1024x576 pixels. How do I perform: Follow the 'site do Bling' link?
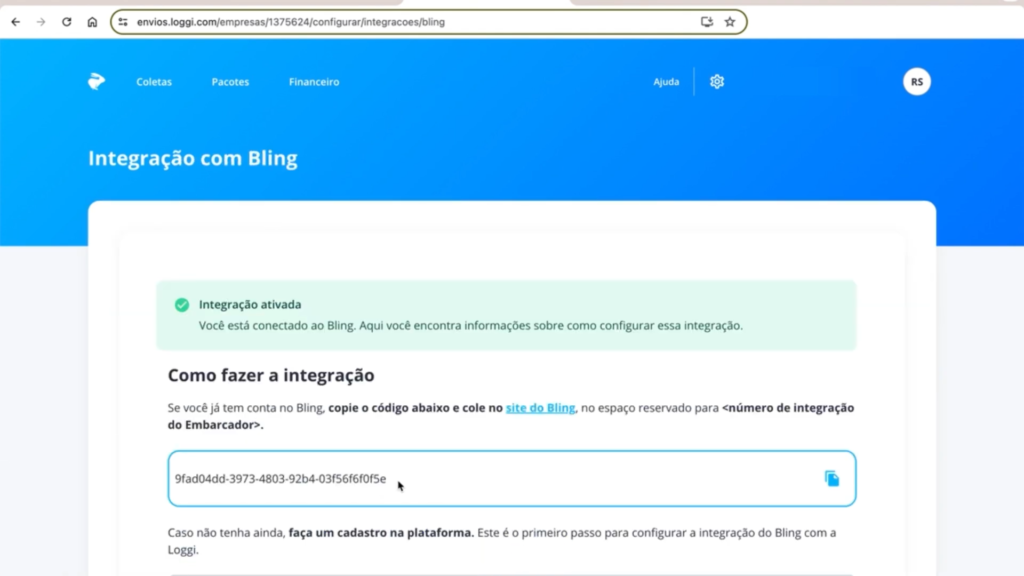point(540,408)
